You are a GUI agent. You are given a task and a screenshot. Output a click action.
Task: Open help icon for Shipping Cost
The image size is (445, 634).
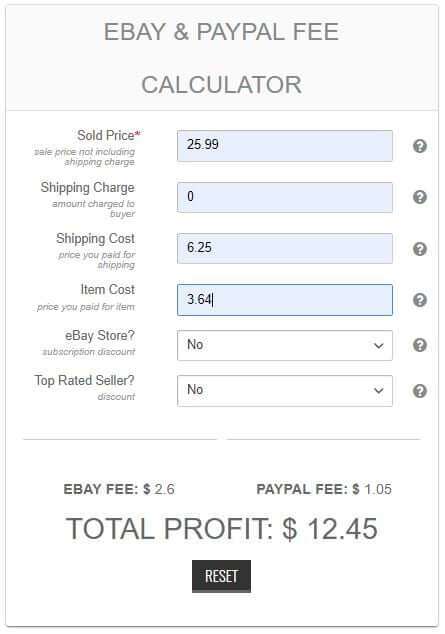click(420, 249)
